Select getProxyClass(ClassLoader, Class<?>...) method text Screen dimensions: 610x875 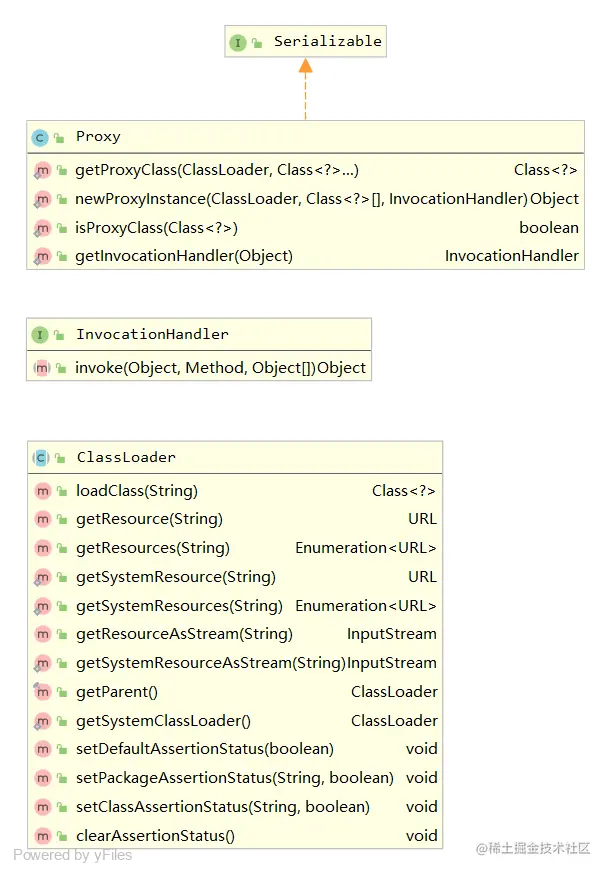pos(217,170)
